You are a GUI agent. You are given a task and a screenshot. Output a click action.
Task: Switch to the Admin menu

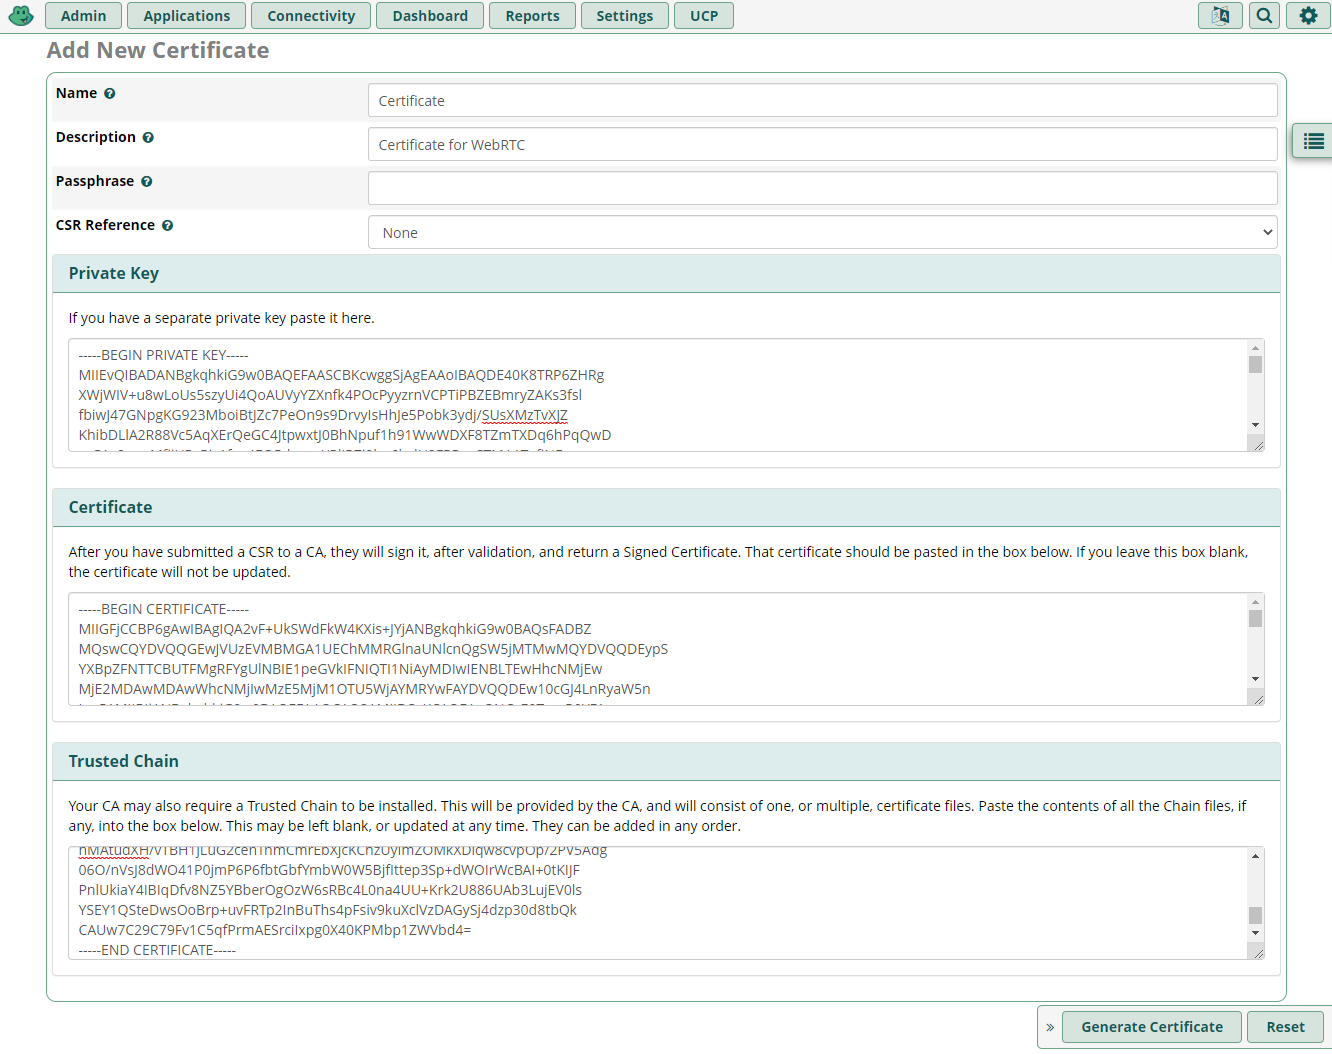83,15
